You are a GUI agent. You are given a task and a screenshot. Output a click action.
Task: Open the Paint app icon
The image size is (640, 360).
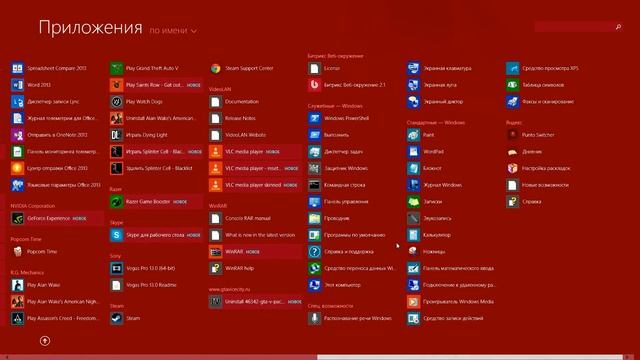click(x=413, y=135)
